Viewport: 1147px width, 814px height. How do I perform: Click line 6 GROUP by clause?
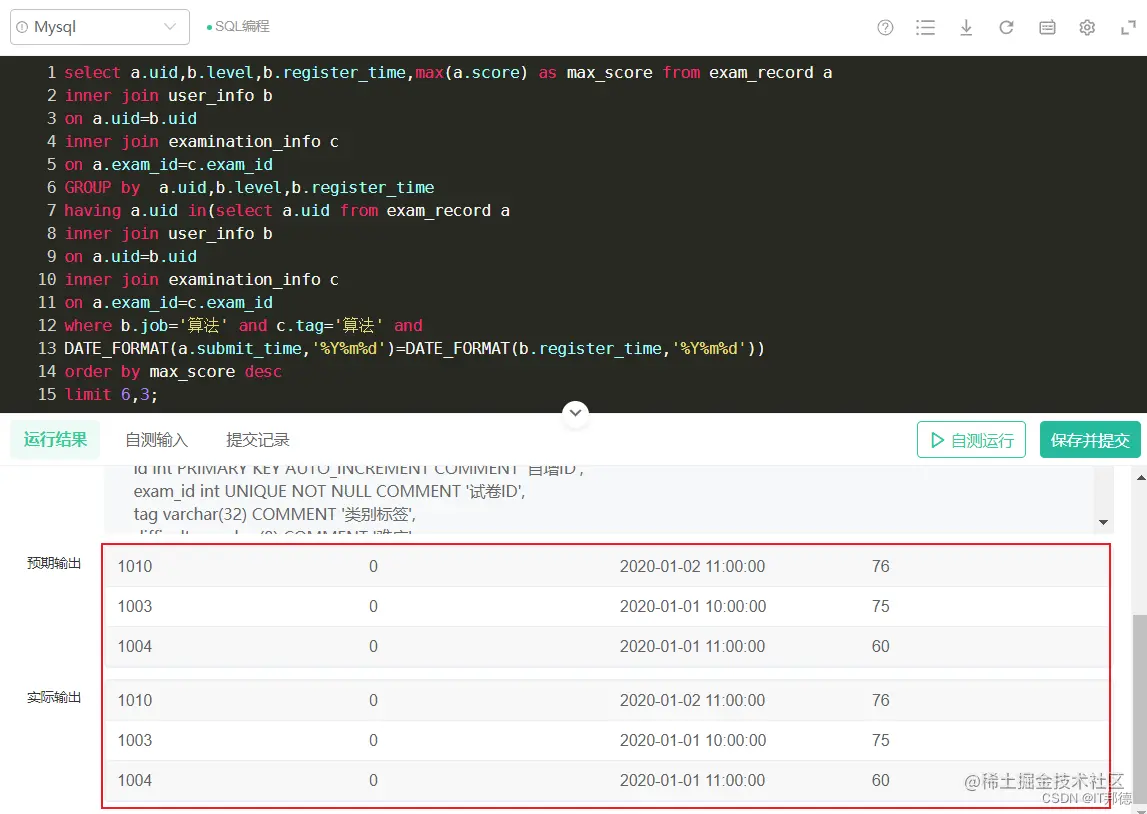point(249,187)
